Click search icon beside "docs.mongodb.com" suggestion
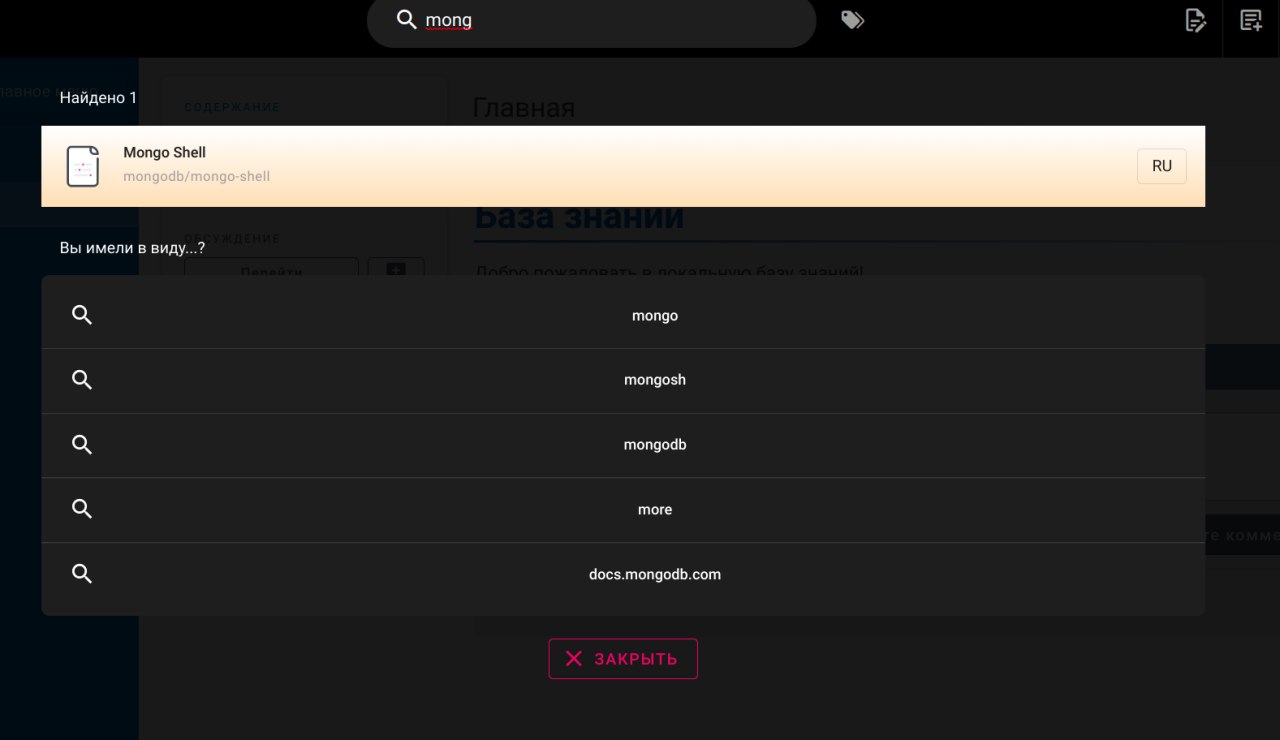Image resolution: width=1280 pixels, height=740 pixels. [x=82, y=574]
